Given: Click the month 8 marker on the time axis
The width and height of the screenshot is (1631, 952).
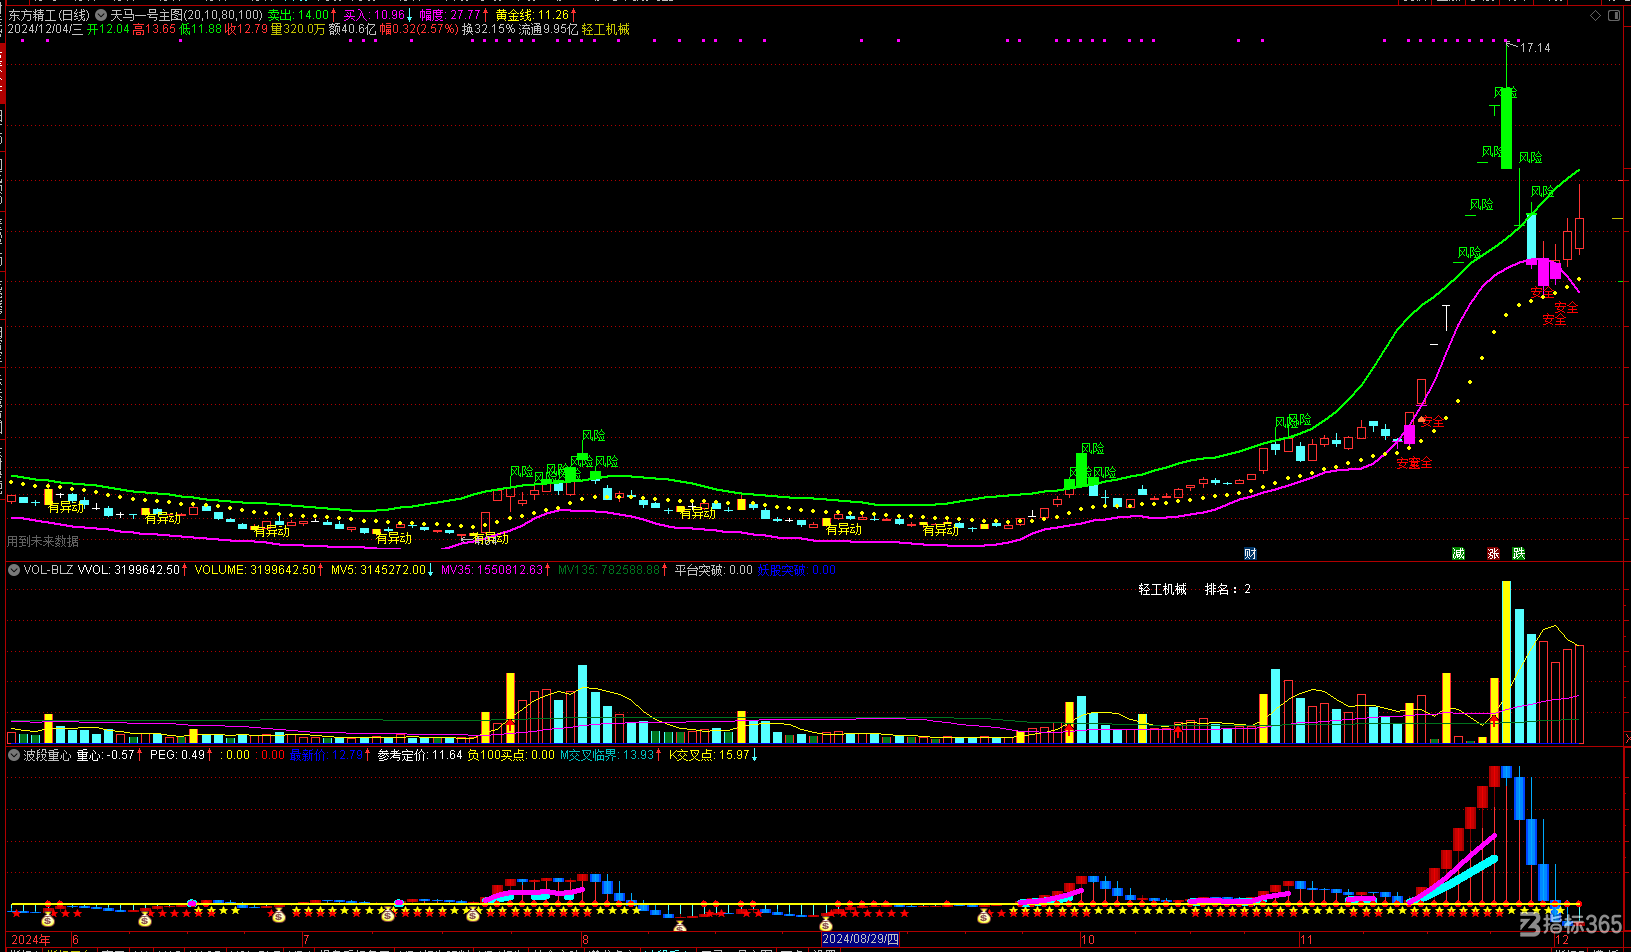Looking at the screenshot, I should [585, 940].
